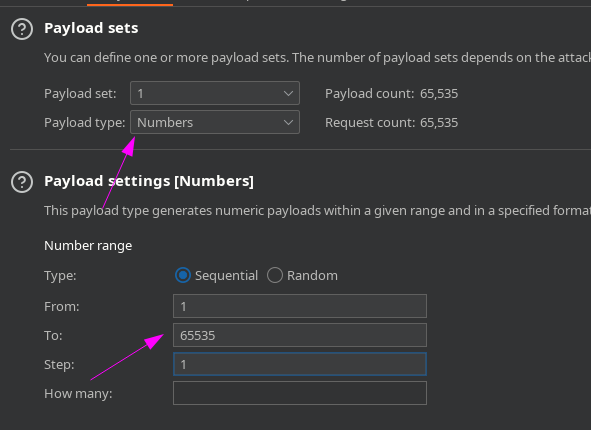
Task: Select the active tab with orange underline
Action: point(130,3)
